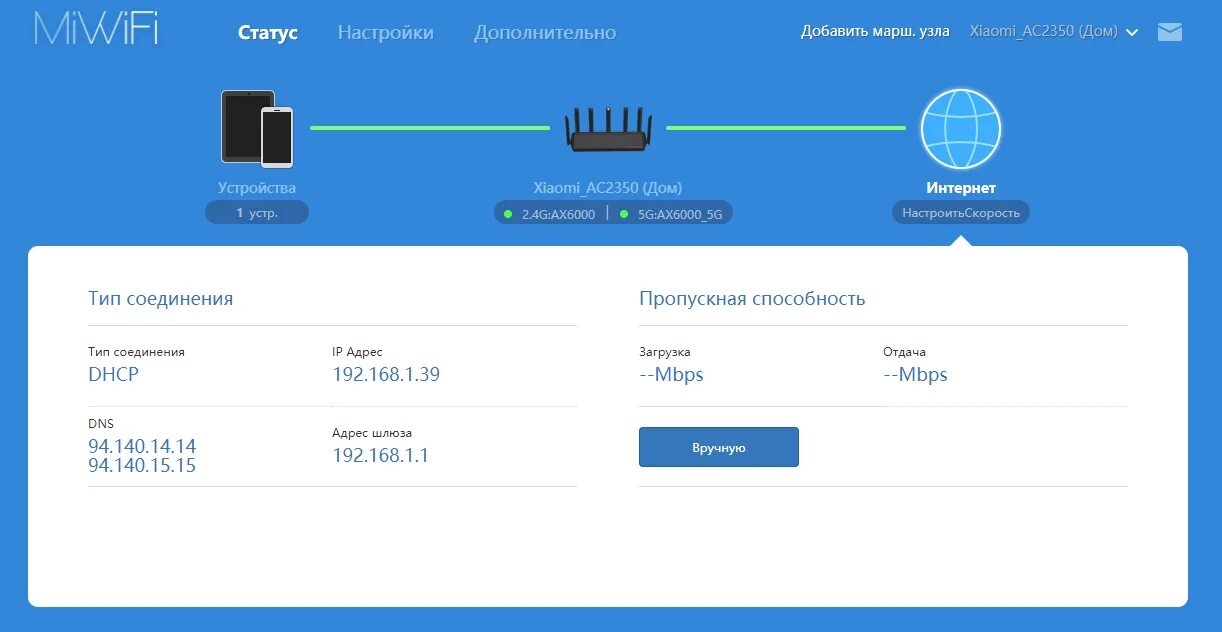Screen dimensions: 1222x632
Task: Open the Дополнительно tab
Action: (x=545, y=33)
